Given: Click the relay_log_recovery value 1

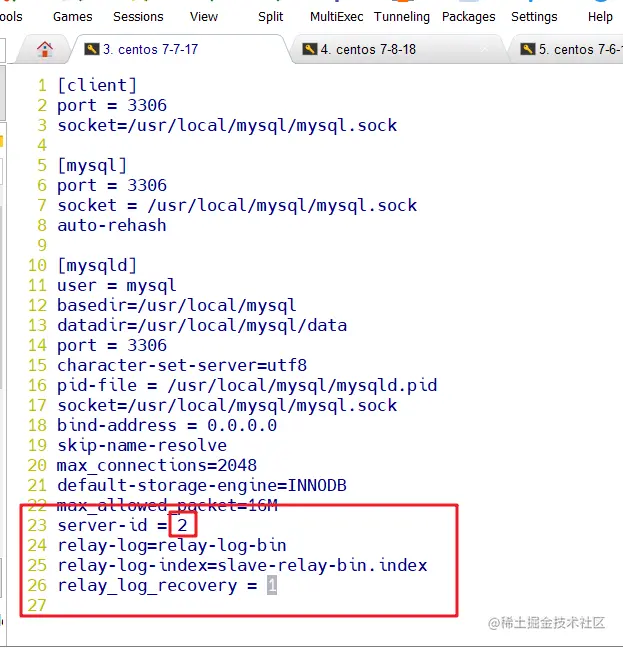Looking at the screenshot, I should 272,586.
